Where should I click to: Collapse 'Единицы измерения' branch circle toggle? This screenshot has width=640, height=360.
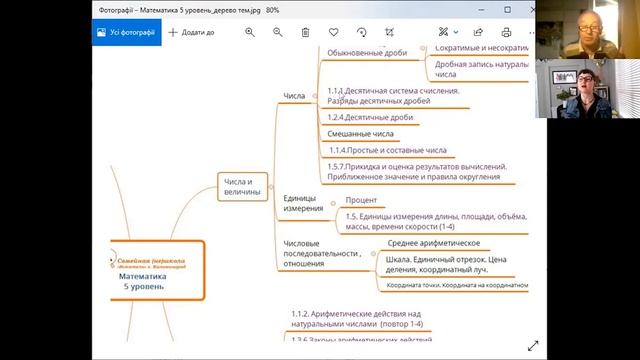pos(333,203)
